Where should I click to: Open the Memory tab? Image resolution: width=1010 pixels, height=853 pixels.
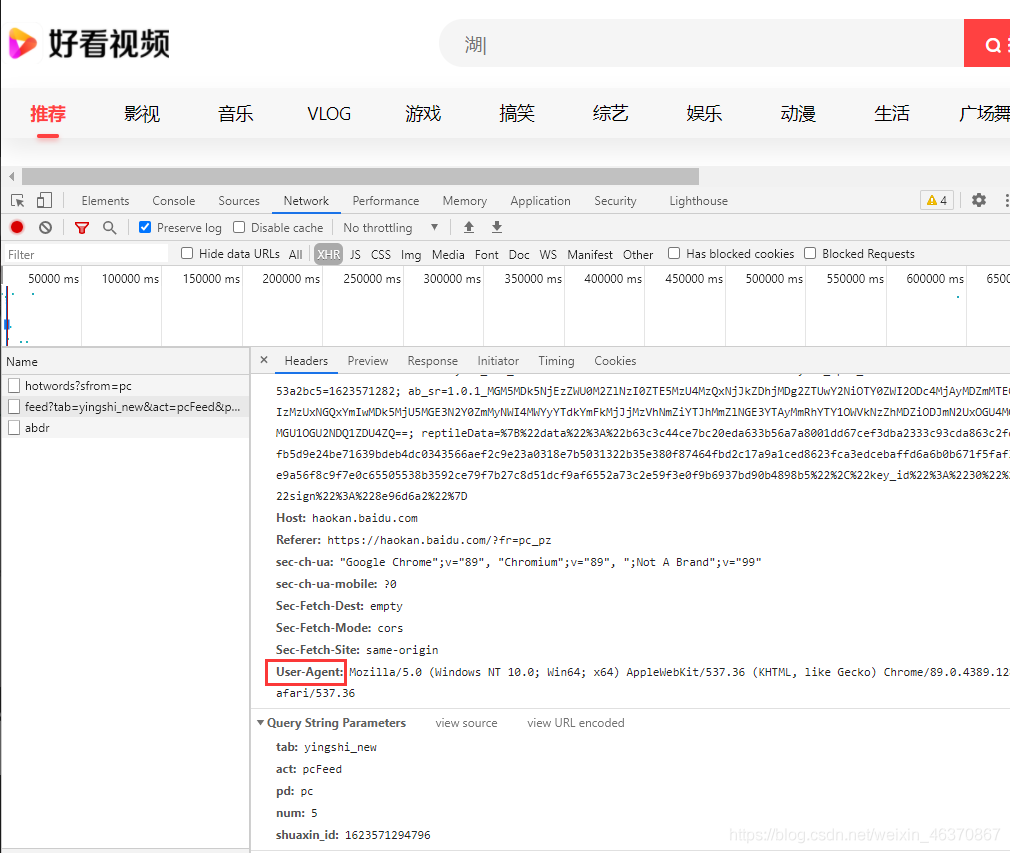[x=464, y=201]
